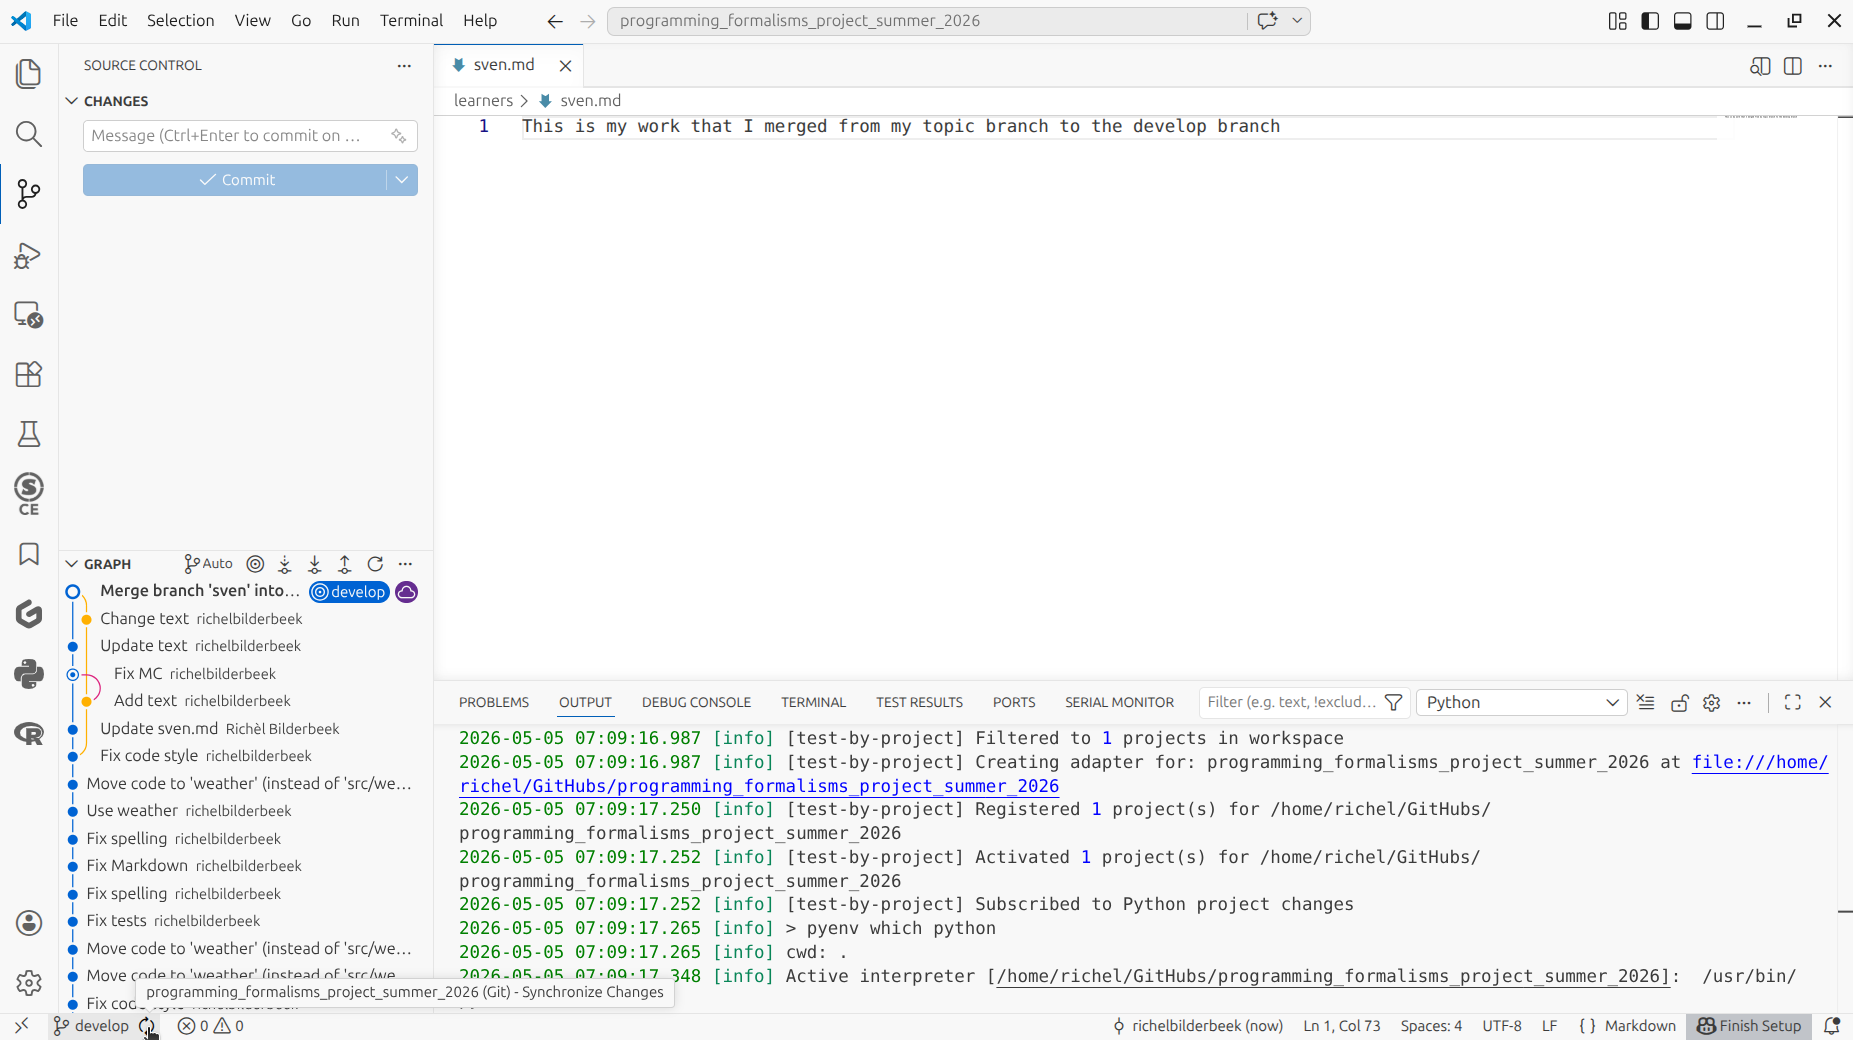Click the Finish Setup status bar button
1853x1040 pixels.
[x=1749, y=1026]
